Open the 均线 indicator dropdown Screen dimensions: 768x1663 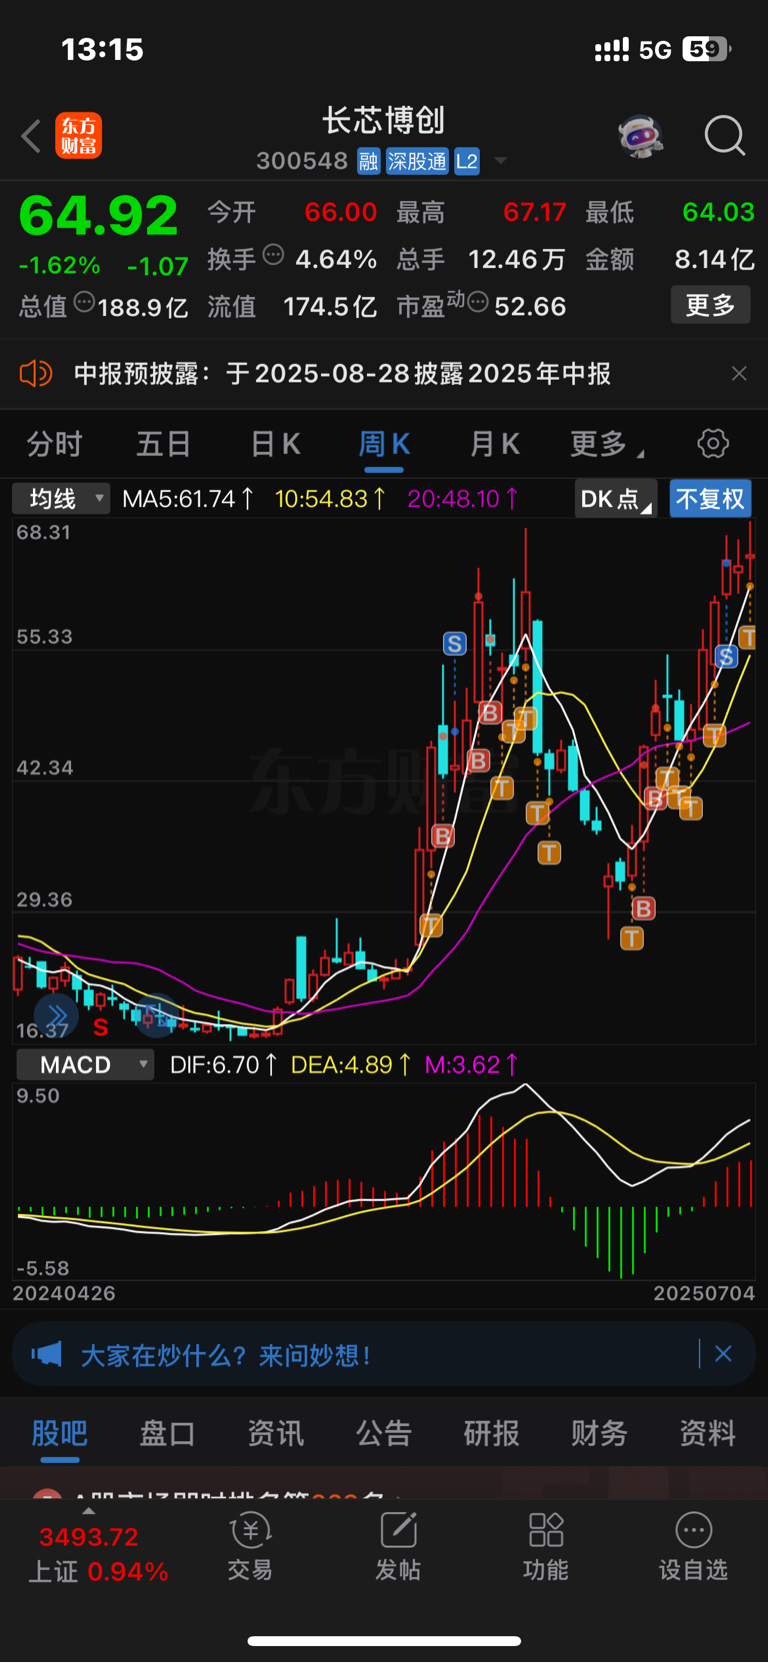[x=61, y=498]
